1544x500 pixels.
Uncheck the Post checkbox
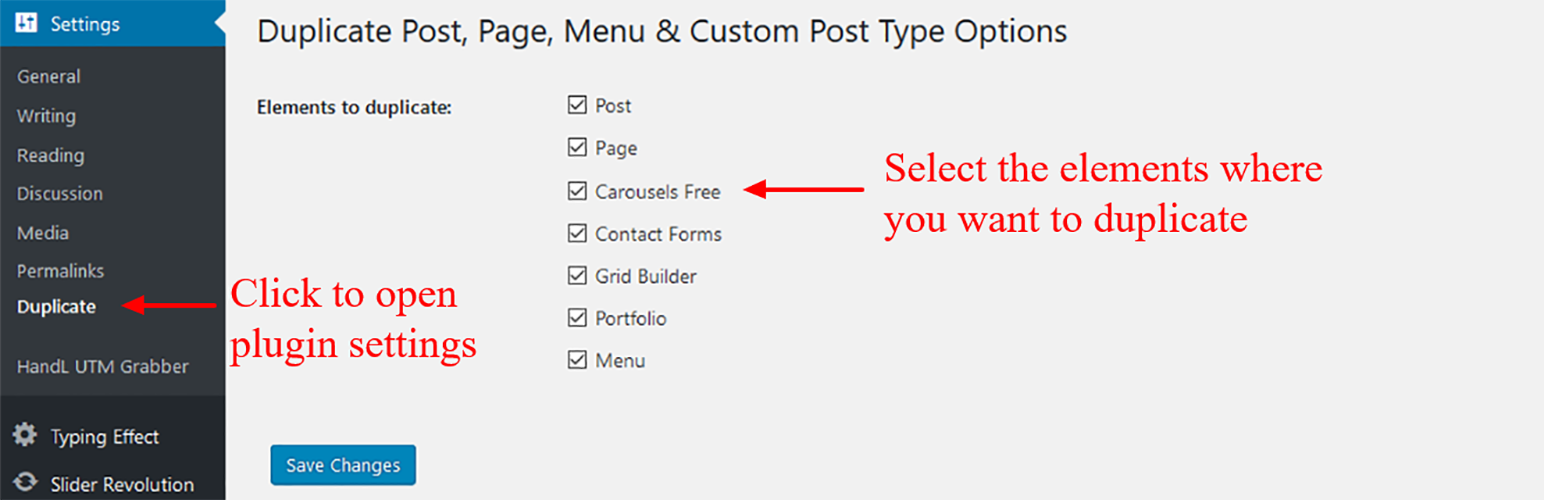(x=576, y=105)
